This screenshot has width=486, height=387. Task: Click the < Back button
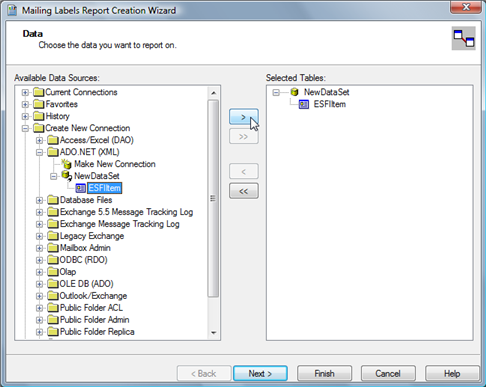204,373
